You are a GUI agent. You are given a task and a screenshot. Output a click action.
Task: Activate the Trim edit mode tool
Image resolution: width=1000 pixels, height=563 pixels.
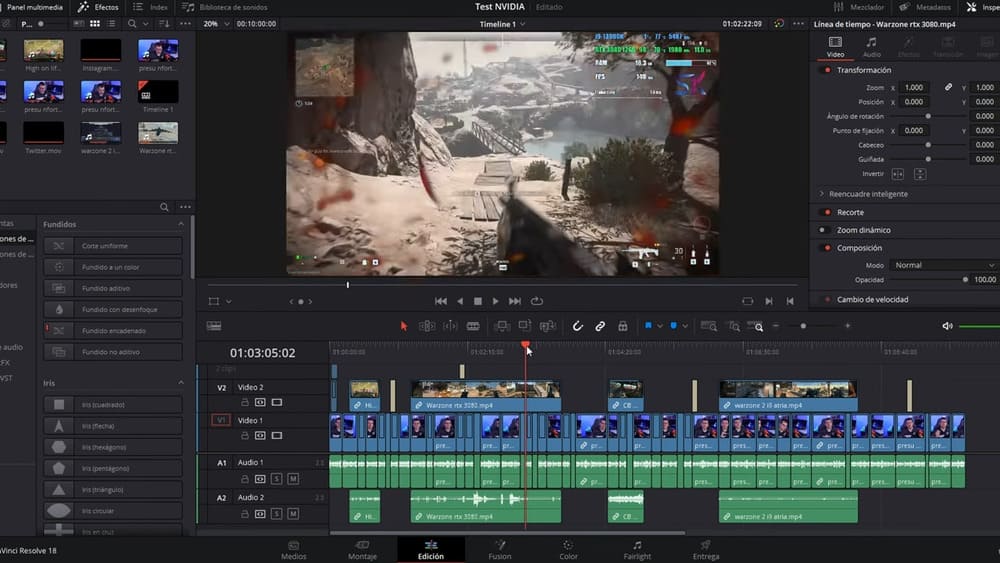tap(427, 326)
